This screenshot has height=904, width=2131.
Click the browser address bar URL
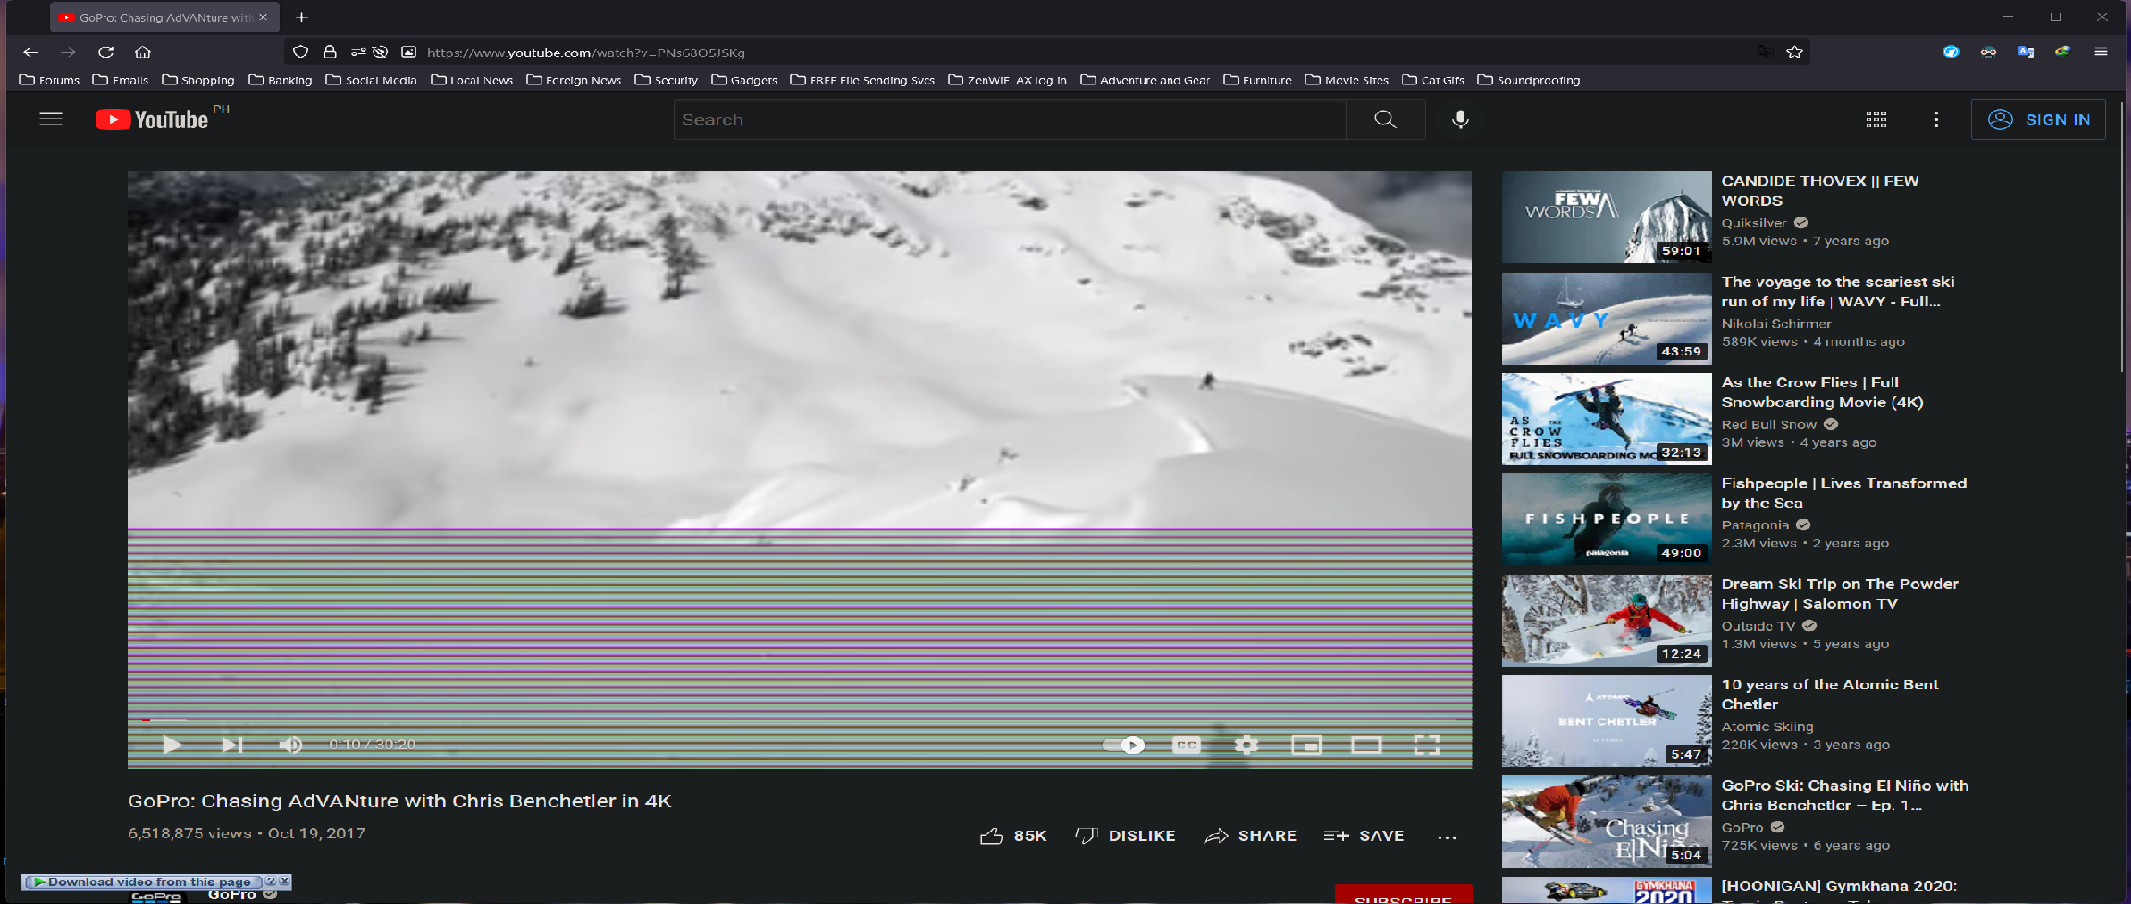pos(585,52)
